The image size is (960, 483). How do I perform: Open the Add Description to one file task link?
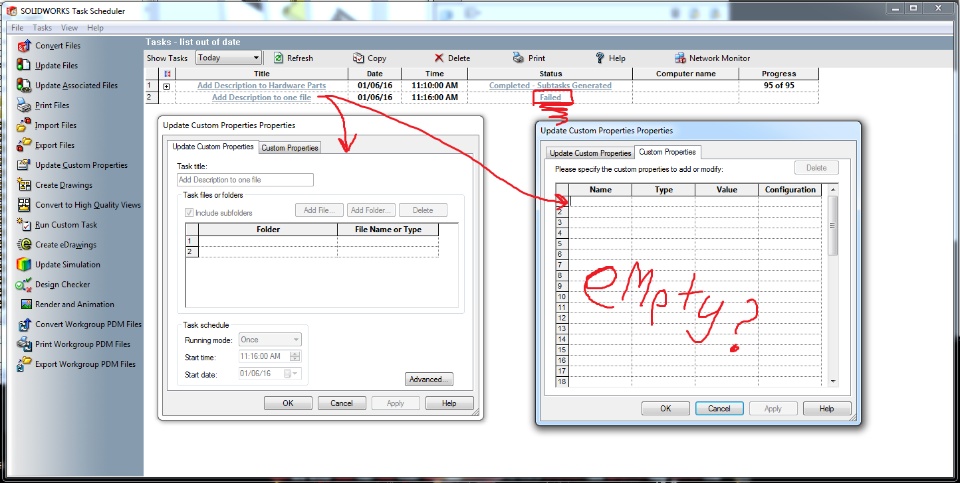(261, 97)
